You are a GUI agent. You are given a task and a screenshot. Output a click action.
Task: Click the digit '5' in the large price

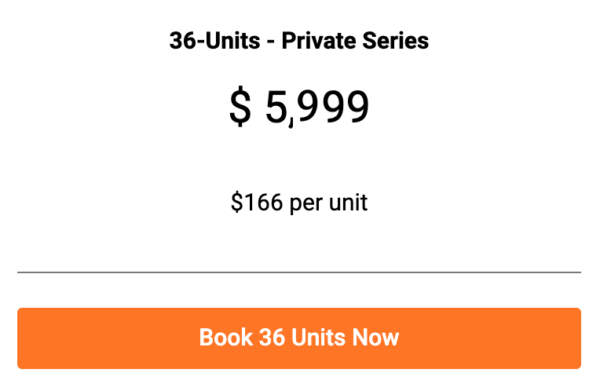[276, 106]
